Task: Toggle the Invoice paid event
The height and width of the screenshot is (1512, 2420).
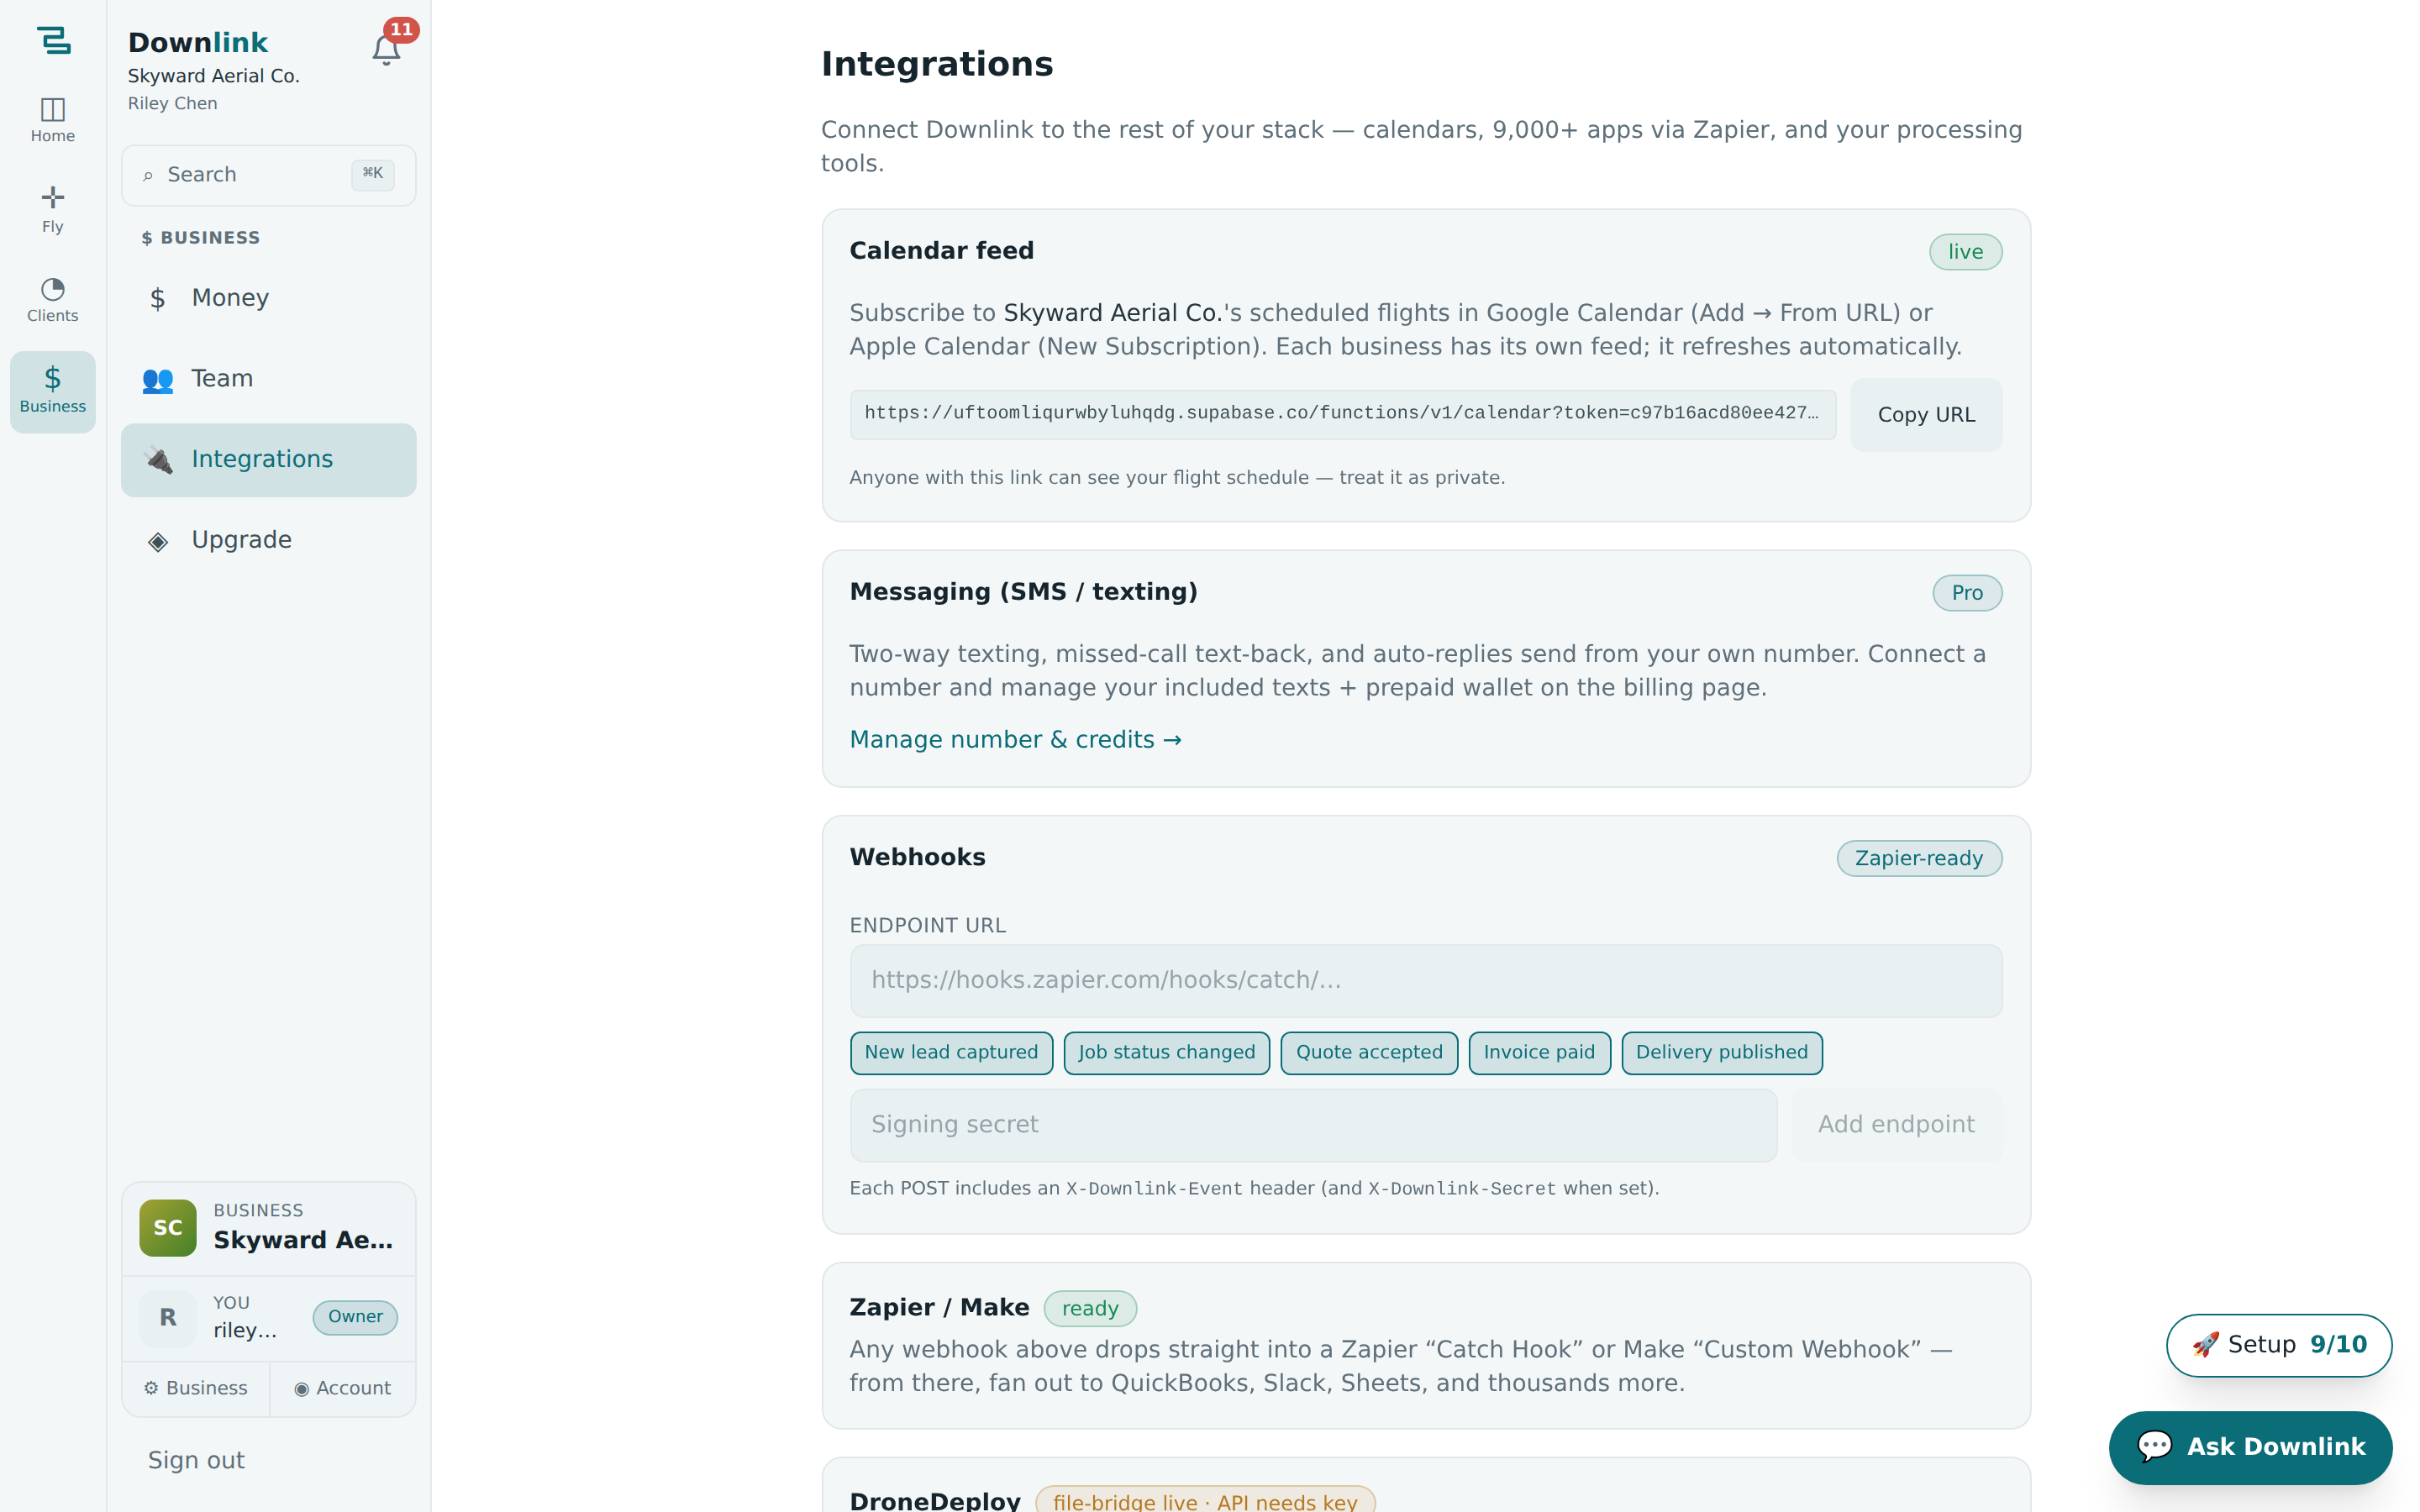Action: [1539, 1052]
